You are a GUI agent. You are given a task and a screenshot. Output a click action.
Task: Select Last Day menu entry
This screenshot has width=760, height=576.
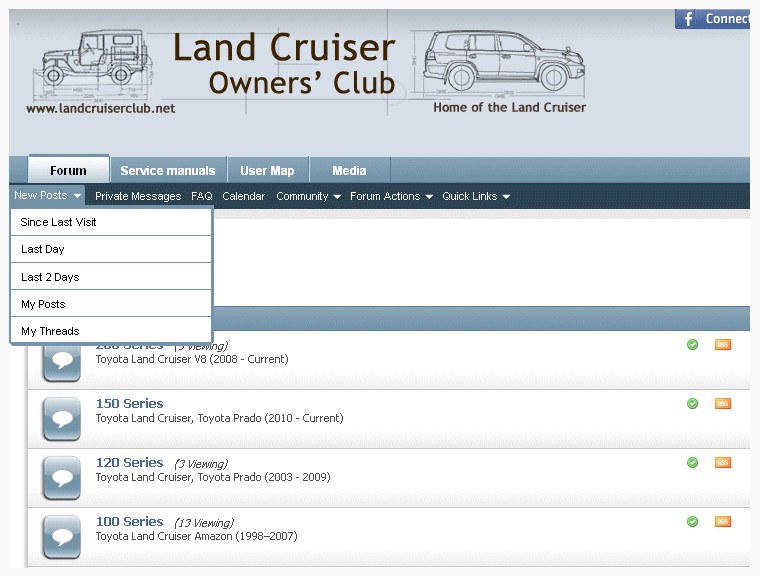tap(111, 249)
